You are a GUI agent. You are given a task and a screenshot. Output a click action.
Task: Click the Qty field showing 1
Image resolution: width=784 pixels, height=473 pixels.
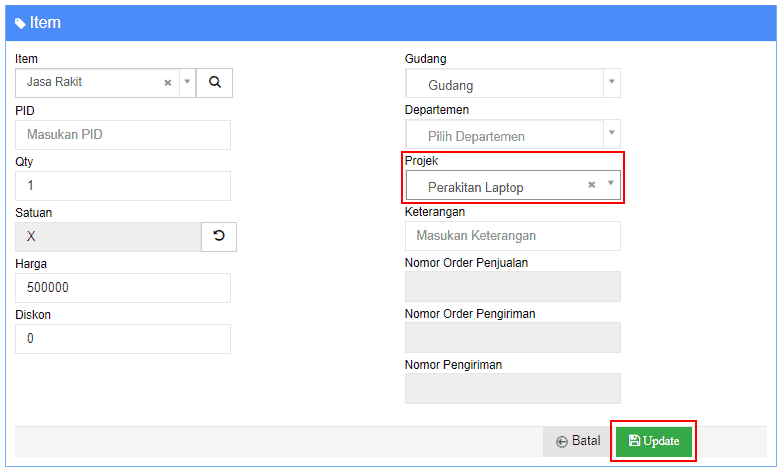click(123, 186)
